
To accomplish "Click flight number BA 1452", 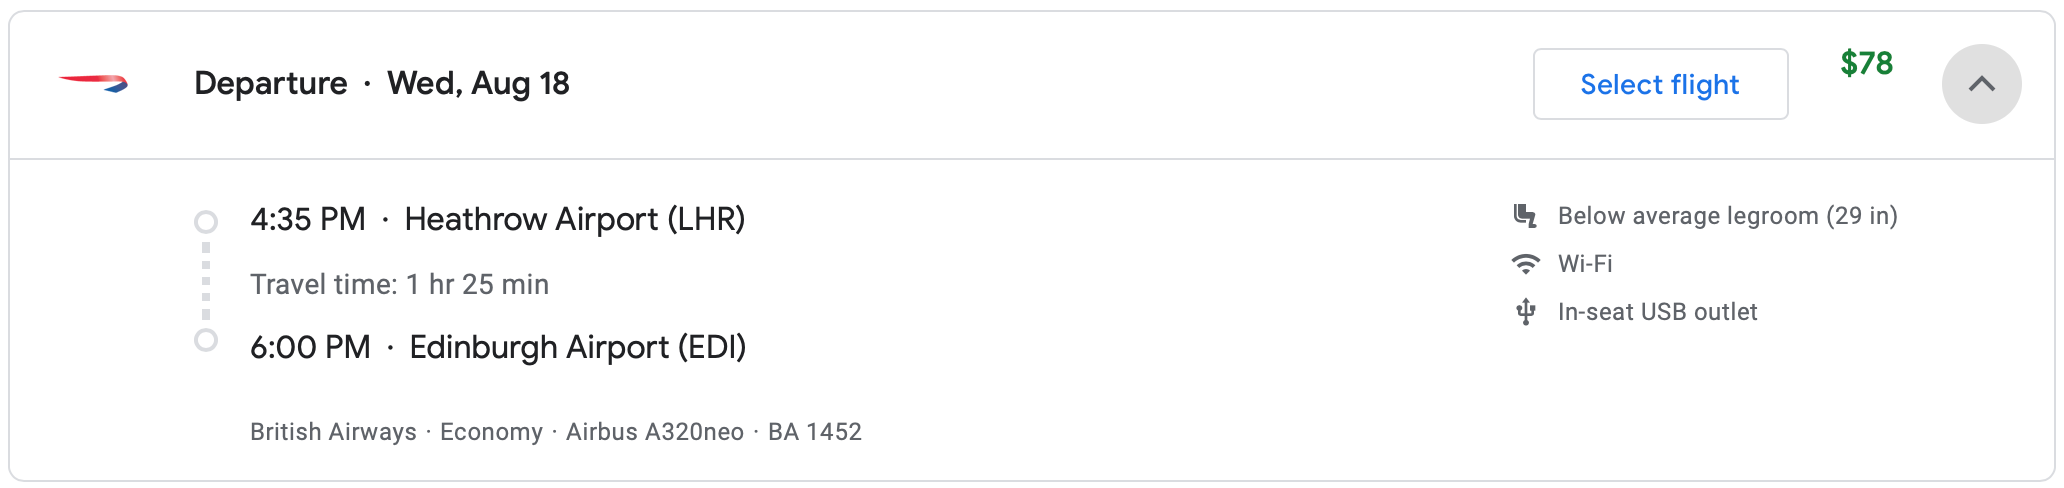I will (x=815, y=432).
